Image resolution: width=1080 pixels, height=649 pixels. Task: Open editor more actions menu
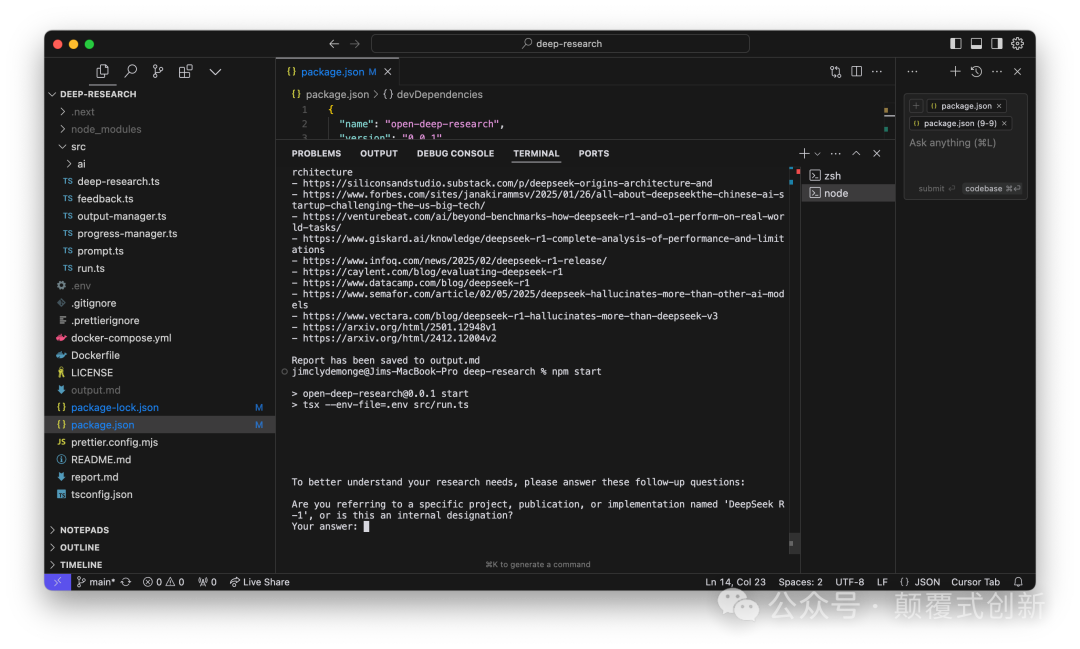coord(877,72)
